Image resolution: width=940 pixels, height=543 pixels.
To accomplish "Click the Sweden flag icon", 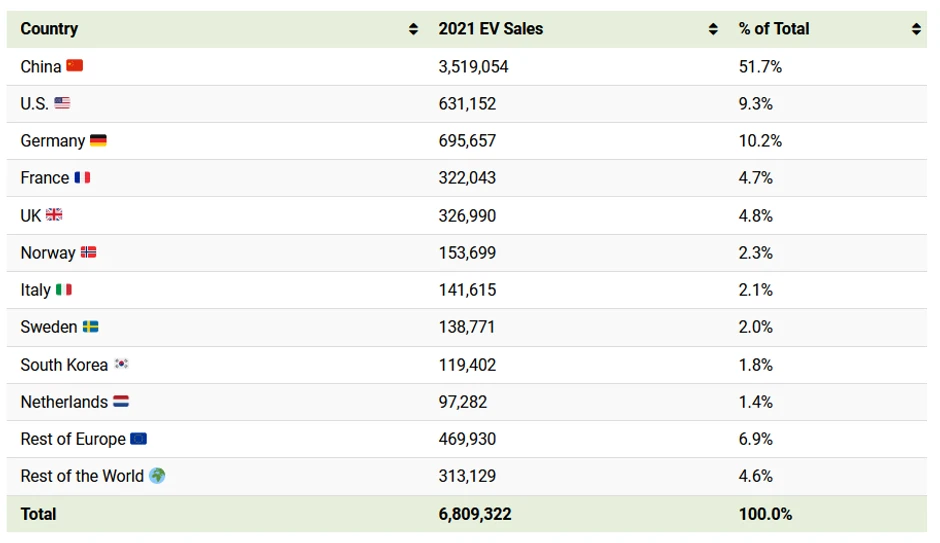I will click(90, 327).
